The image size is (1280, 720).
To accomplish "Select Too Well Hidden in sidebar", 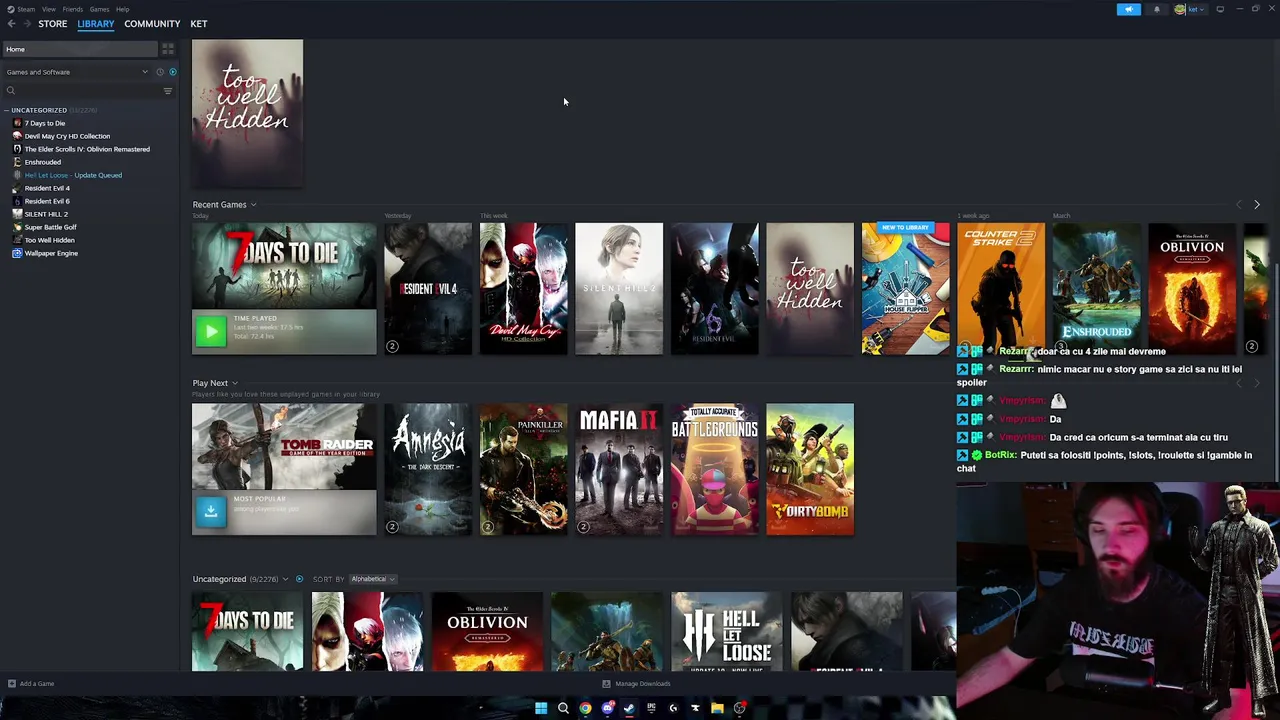I will coord(49,240).
